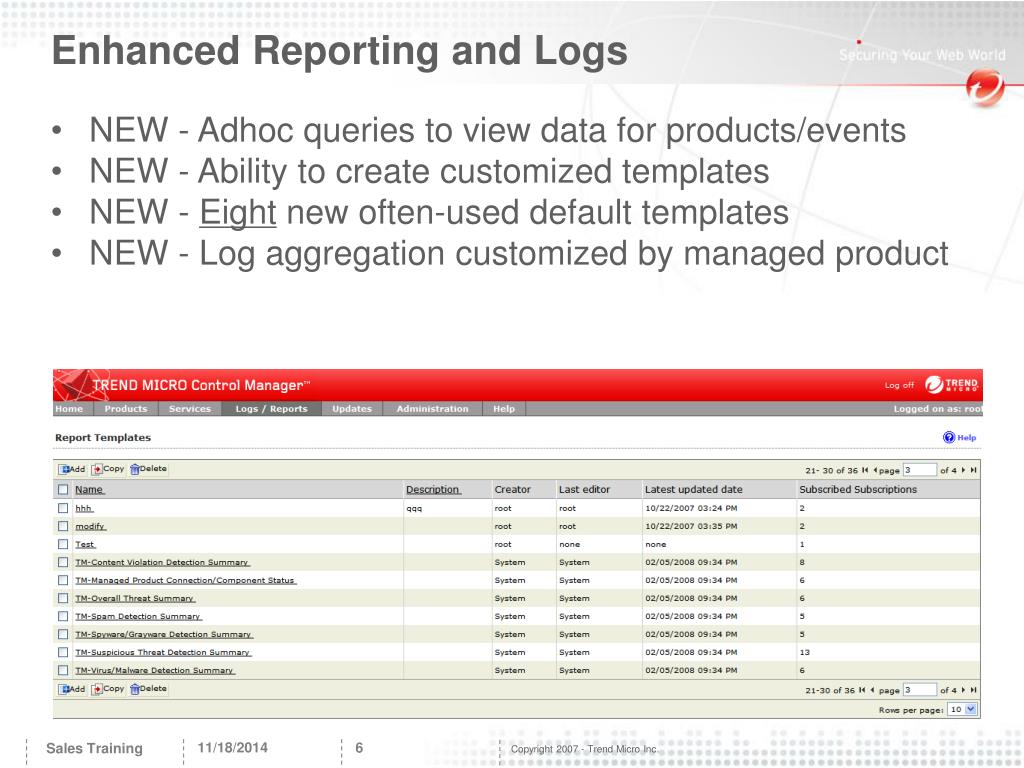Viewport: 1024px width, 768px height.
Task: Select TM-Managed Product Connection/Component Status checkbox
Action: (x=63, y=580)
